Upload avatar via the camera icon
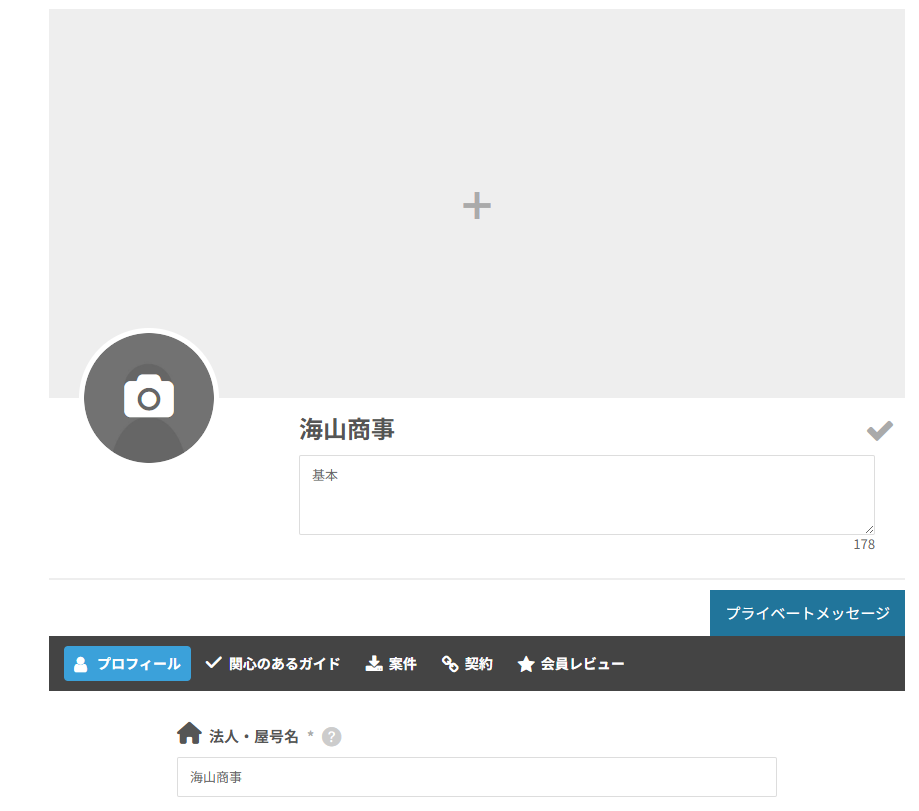 pyautogui.click(x=149, y=397)
